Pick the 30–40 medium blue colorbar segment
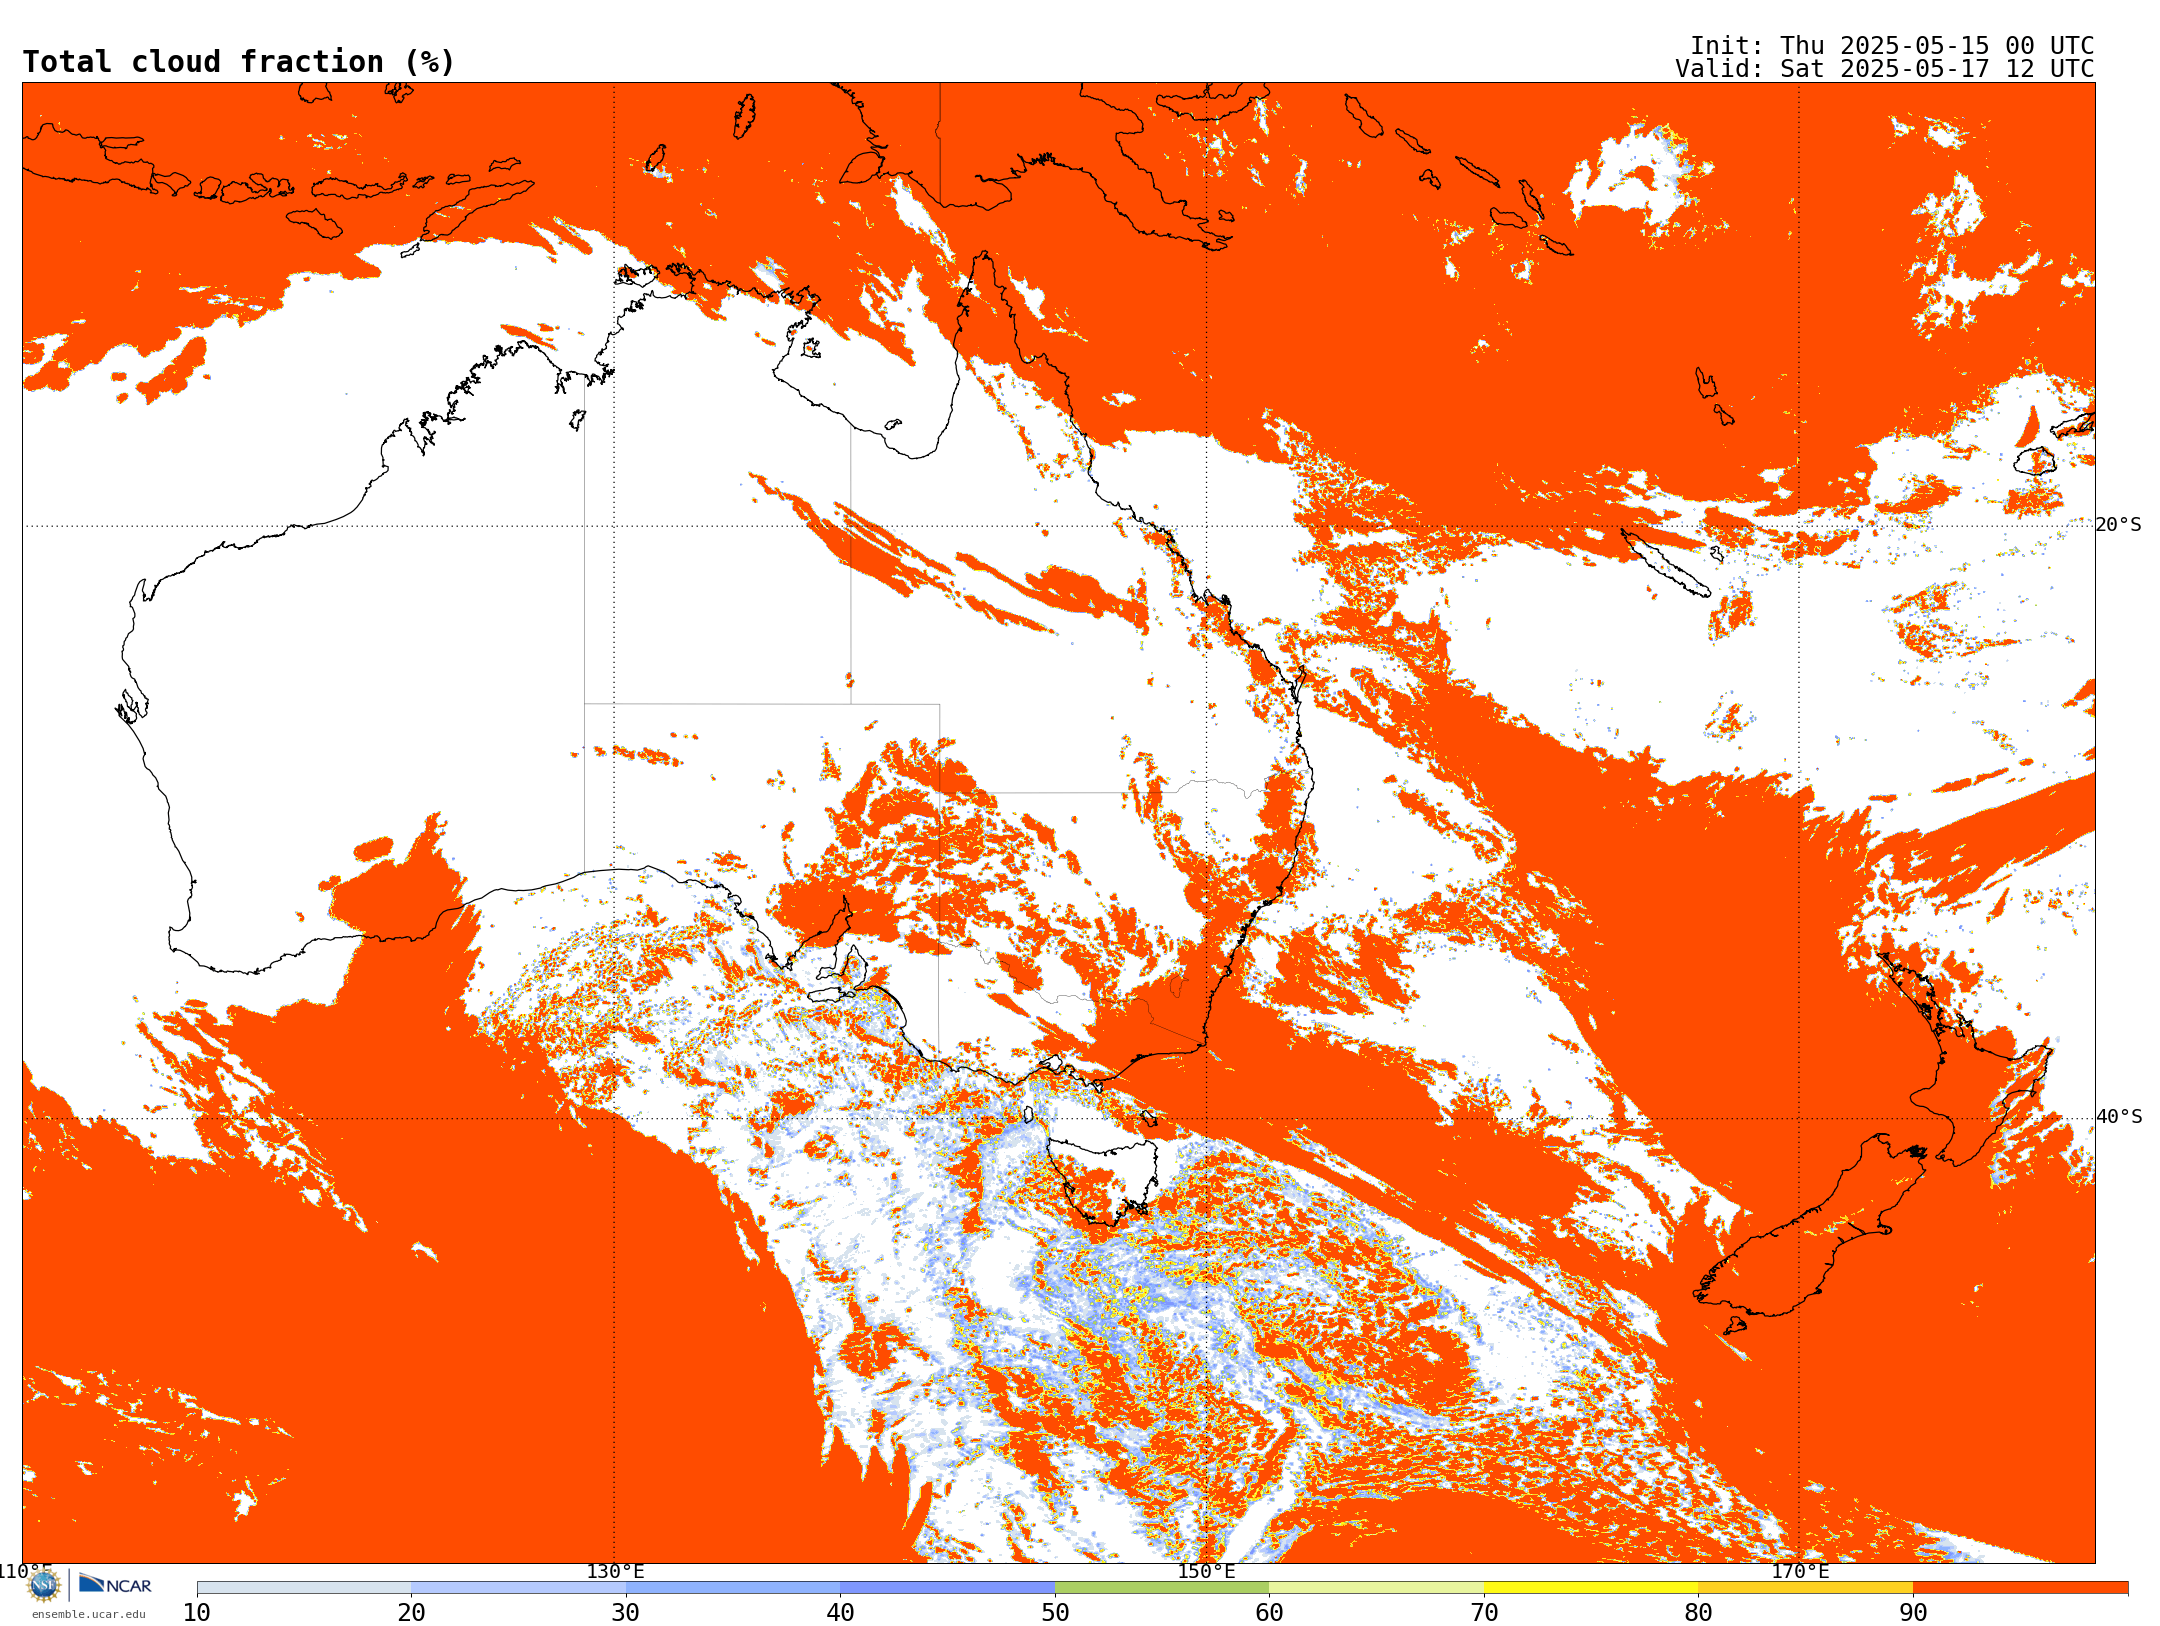This screenshot has width=2160, height=1626. coord(733,1588)
